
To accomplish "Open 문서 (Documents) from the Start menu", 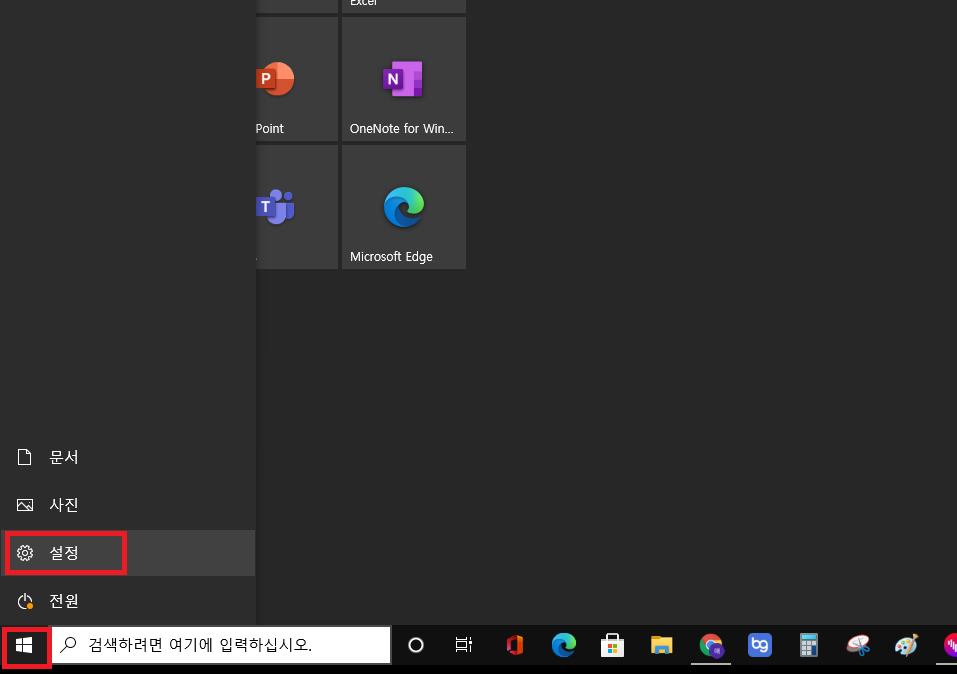I will (x=128, y=457).
